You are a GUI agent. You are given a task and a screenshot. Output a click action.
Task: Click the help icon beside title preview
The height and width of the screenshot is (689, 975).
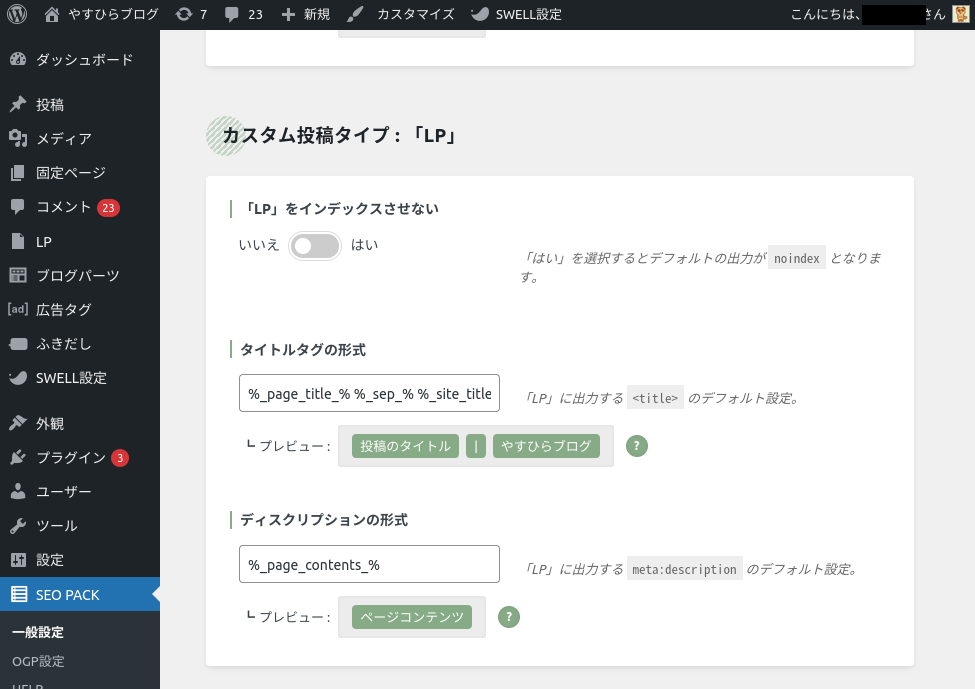637,446
